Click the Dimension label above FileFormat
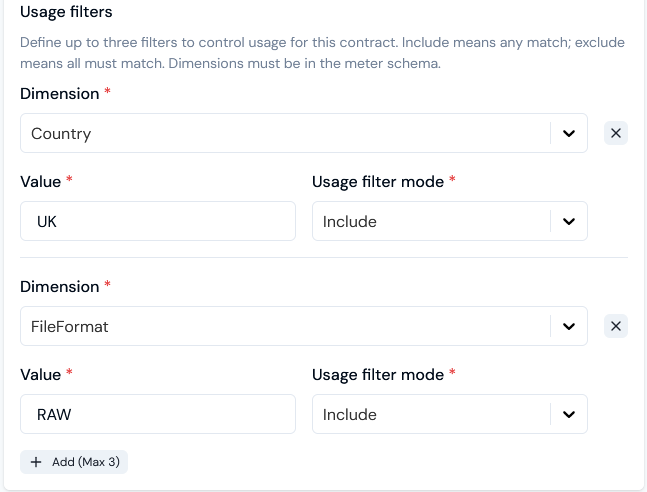 pyautogui.click(x=60, y=286)
